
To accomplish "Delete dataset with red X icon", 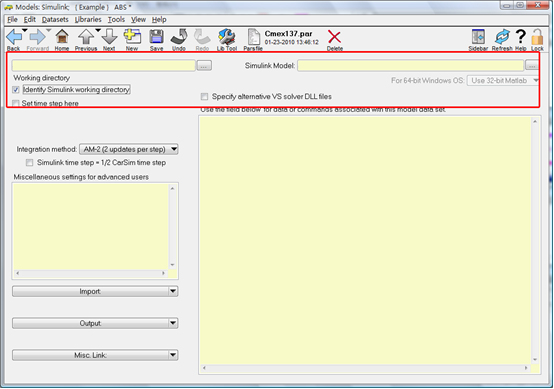I will pos(334,37).
